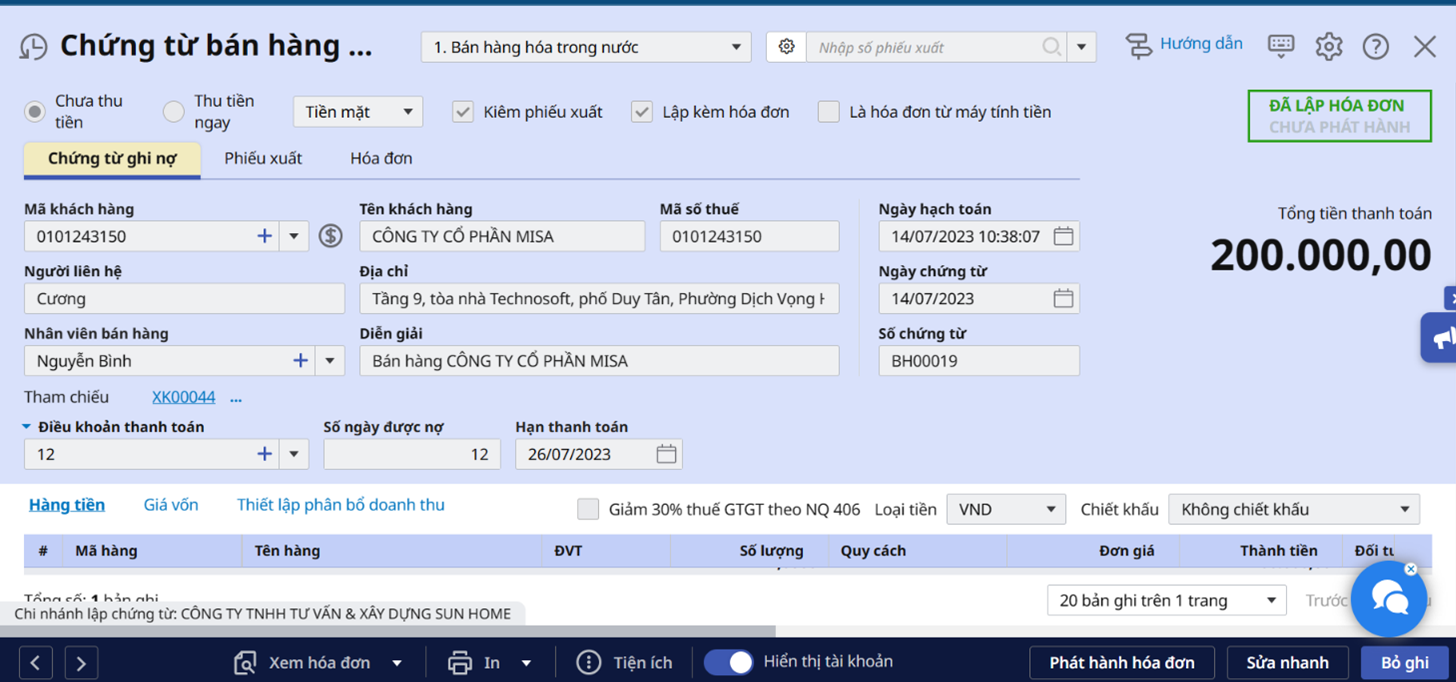The width and height of the screenshot is (1456, 682).
Task: Toggle the Hiển thị tài khoản switch
Action: click(729, 662)
